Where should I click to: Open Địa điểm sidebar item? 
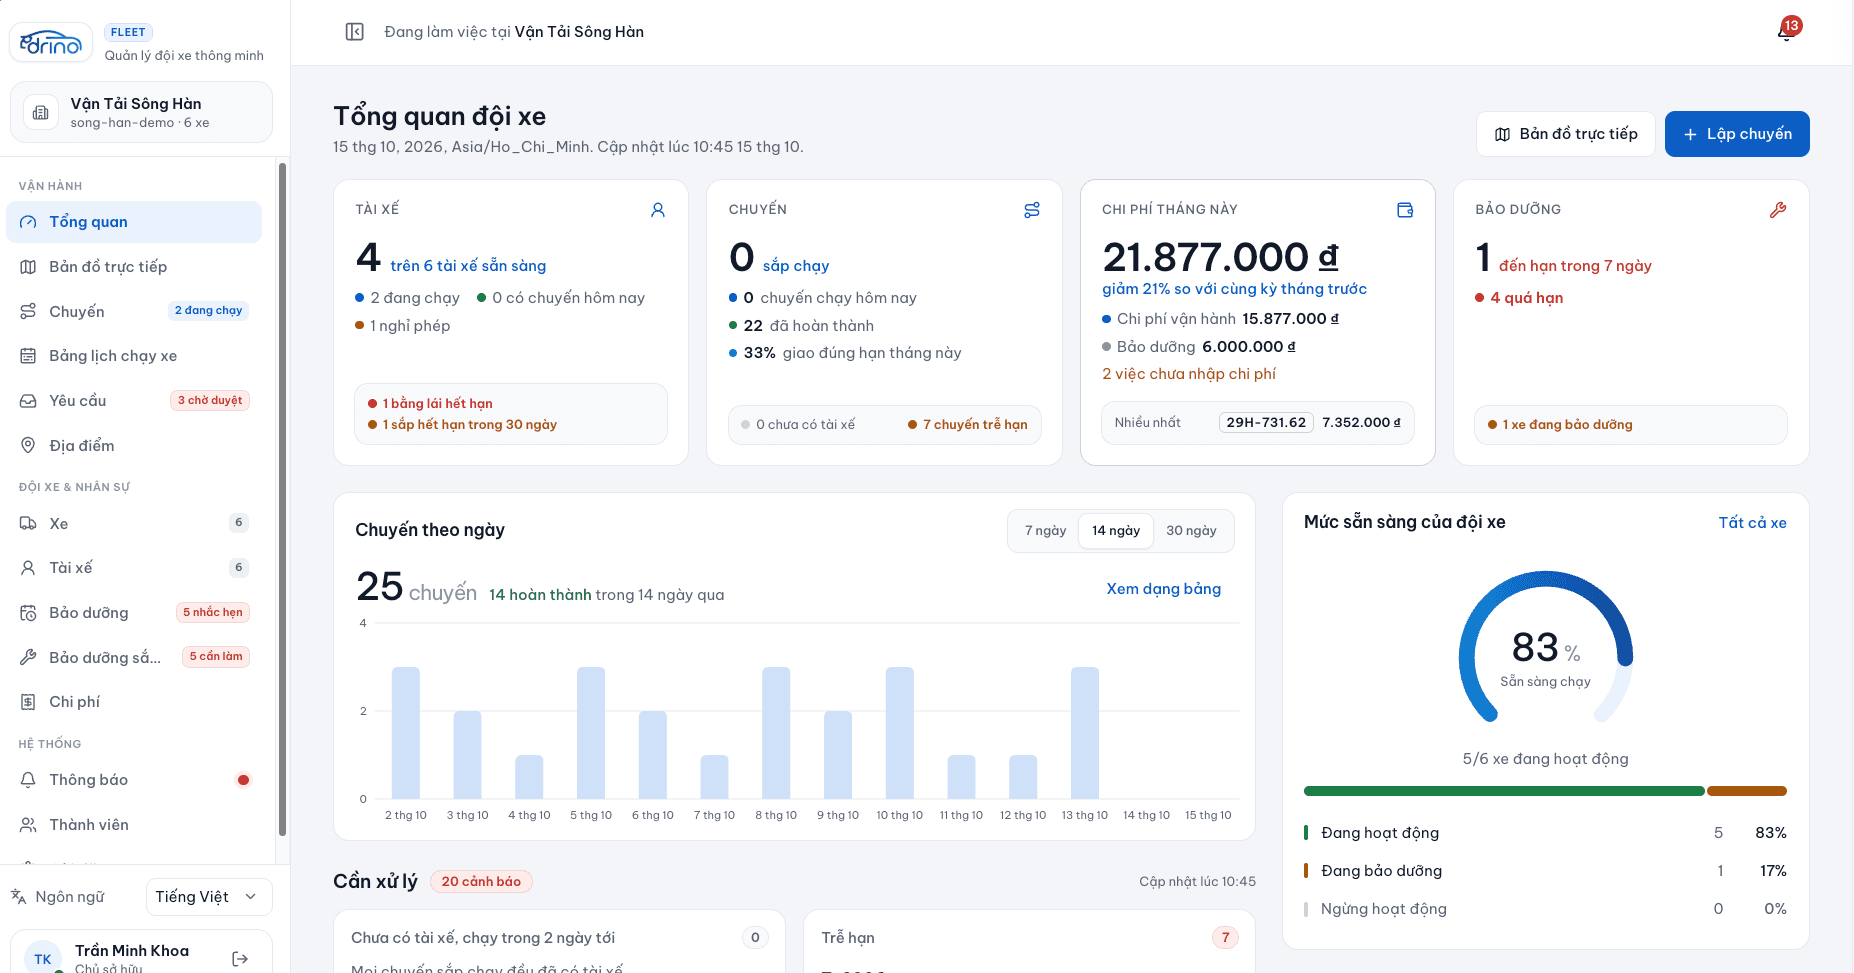134,446
